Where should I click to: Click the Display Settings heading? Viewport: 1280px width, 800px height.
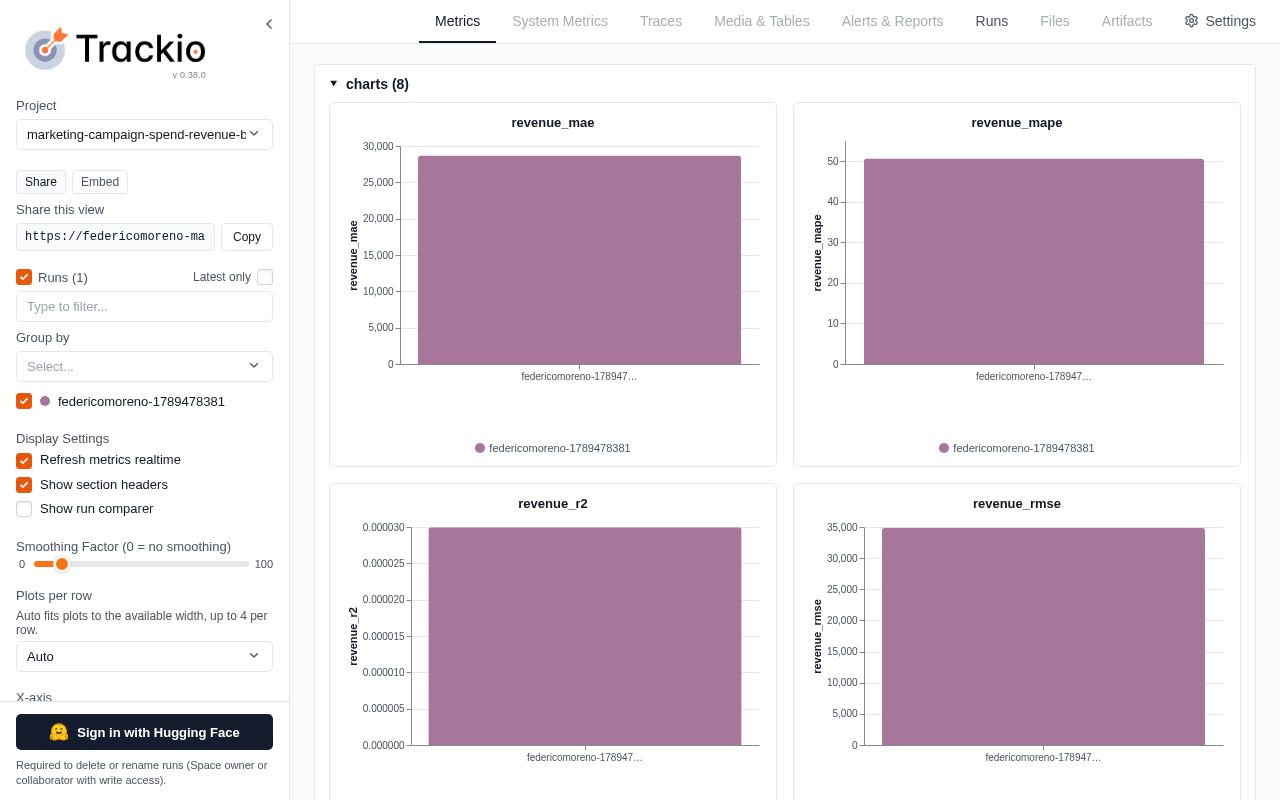(63, 439)
